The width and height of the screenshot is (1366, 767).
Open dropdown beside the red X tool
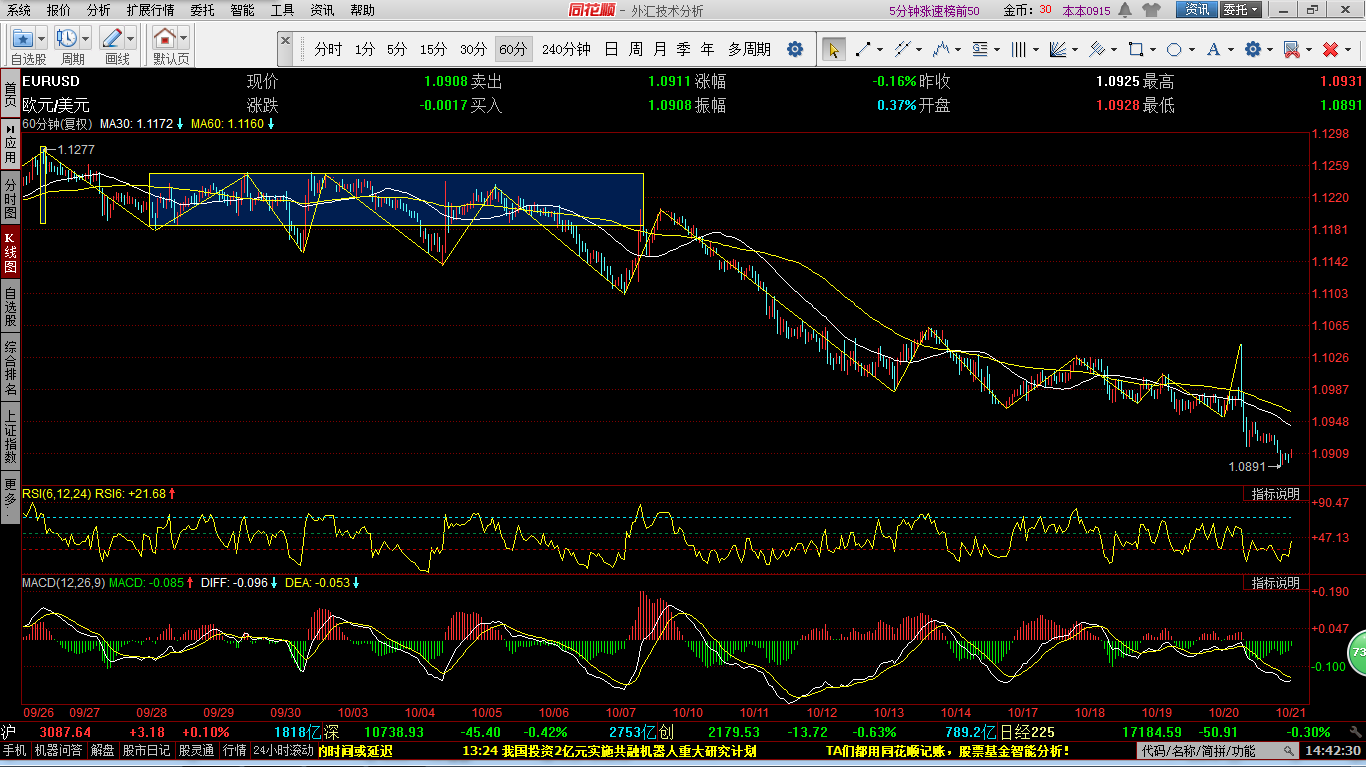tap(1347, 49)
